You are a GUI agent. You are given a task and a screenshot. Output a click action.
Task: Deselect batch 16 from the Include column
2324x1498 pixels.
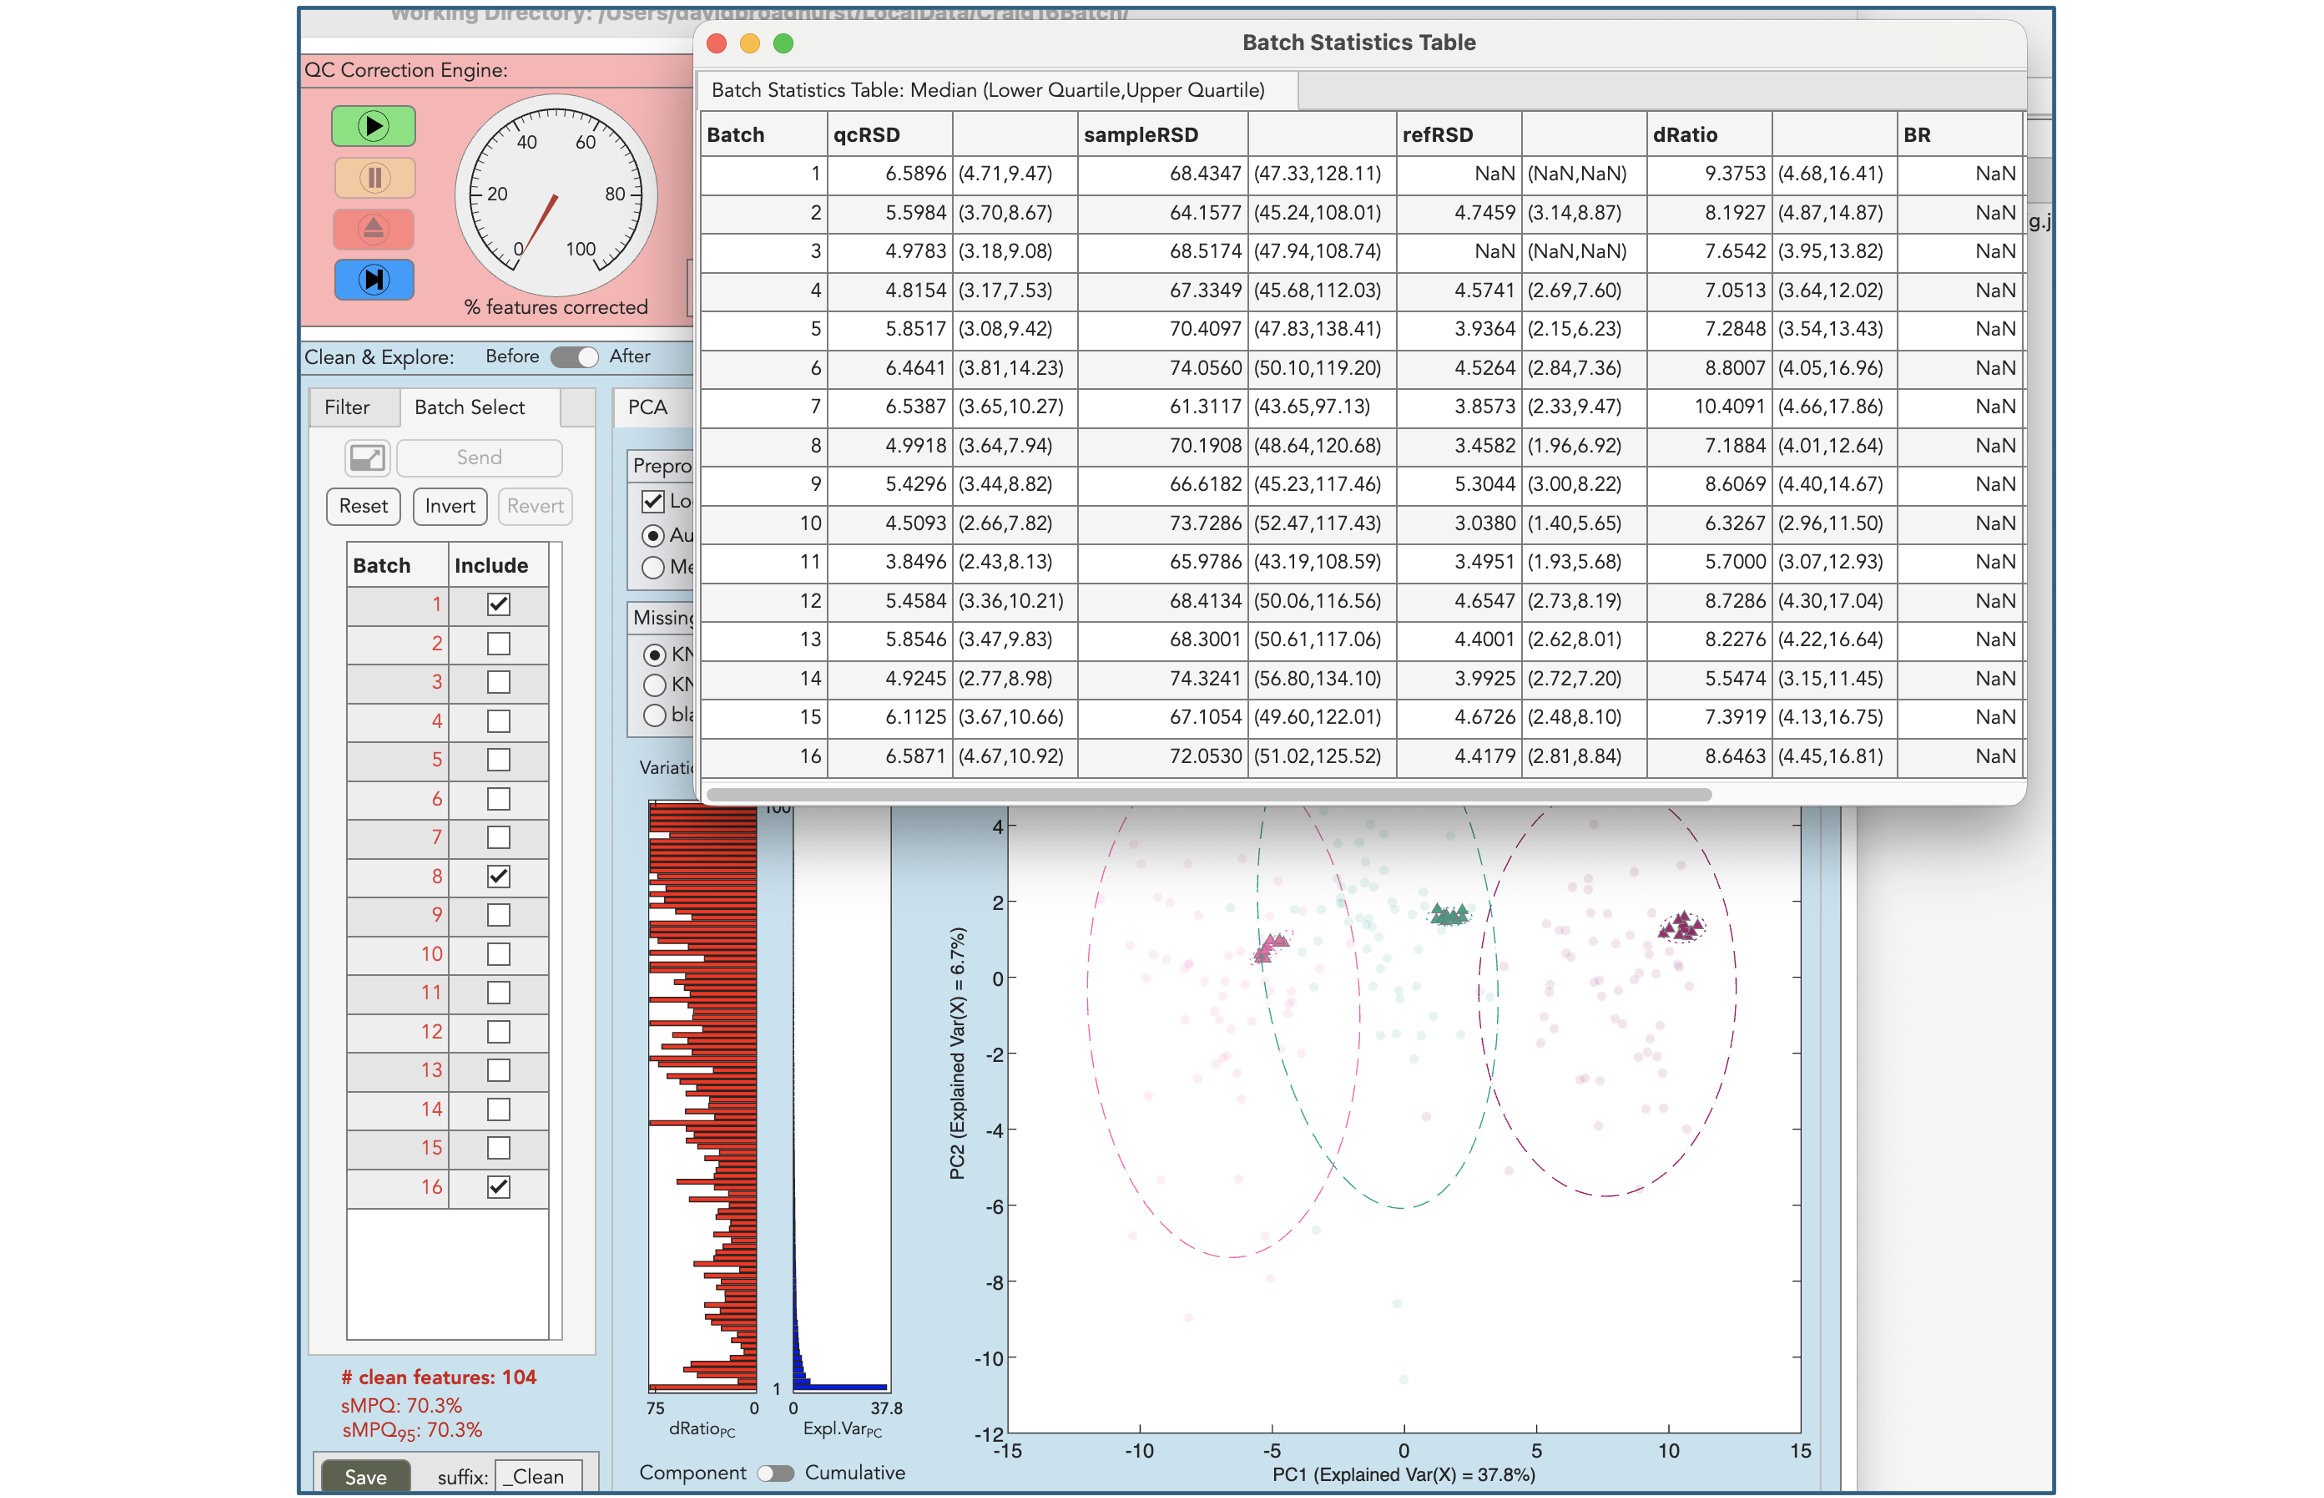[498, 1187]
